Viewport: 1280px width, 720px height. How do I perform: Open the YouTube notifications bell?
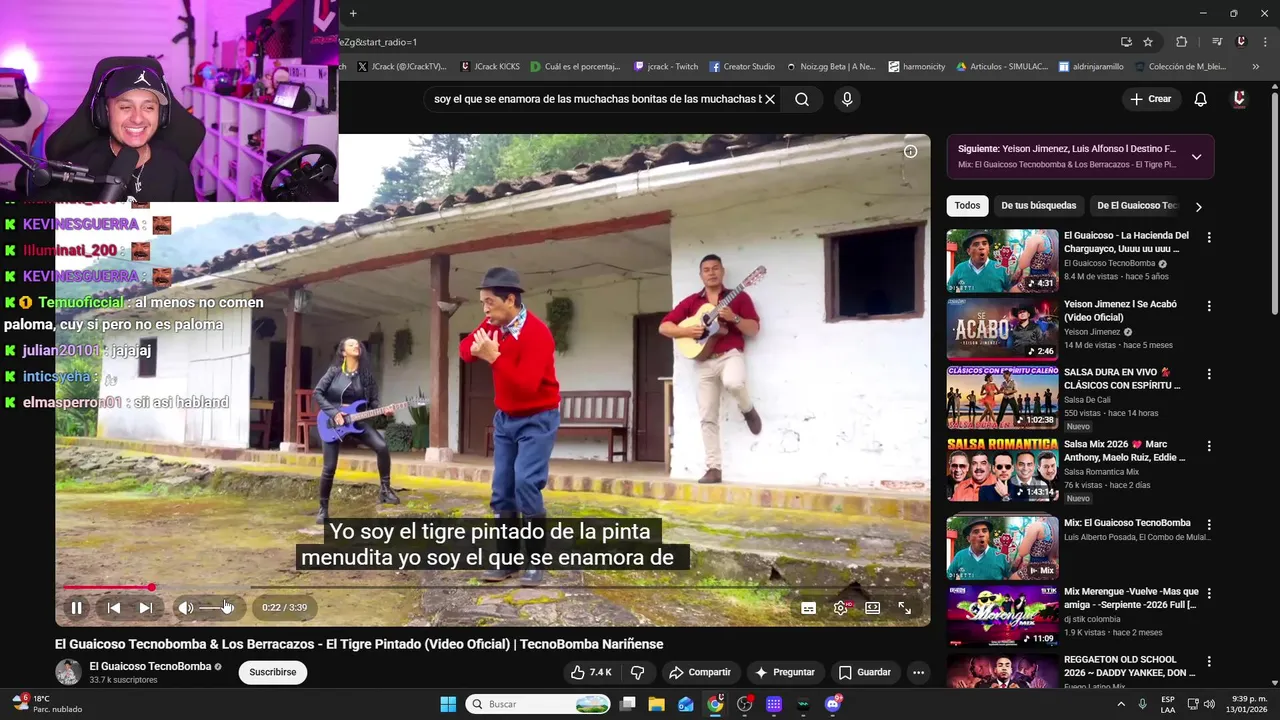coord(1201,99)
